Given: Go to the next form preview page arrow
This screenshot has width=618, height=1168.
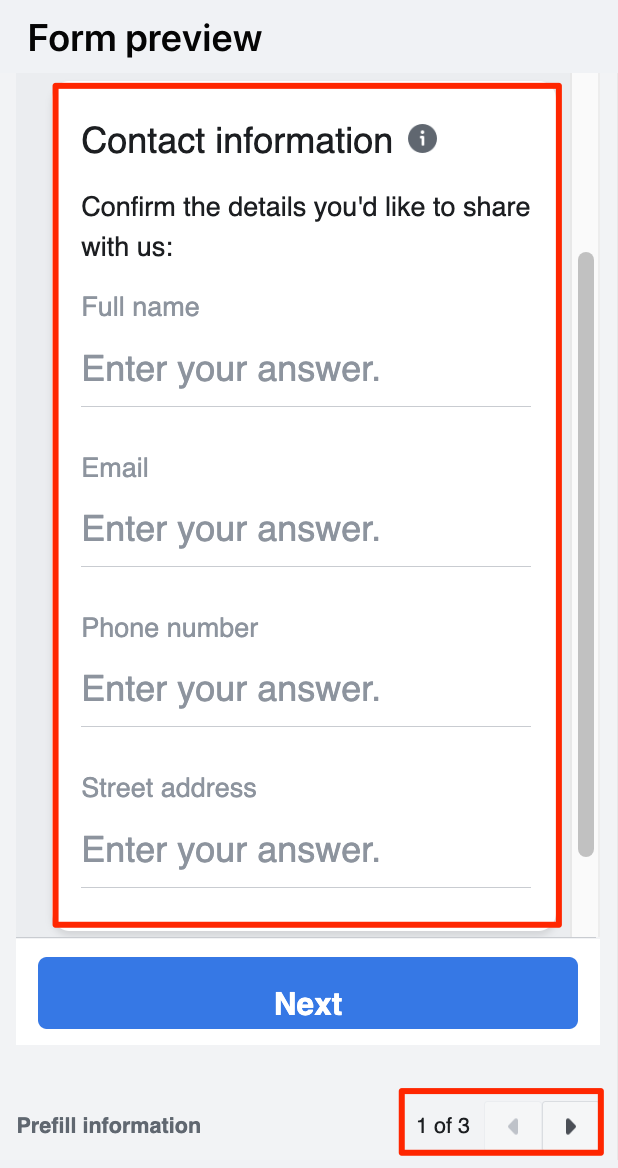Looking at the screenshot, I should (x=571, y=1126).
